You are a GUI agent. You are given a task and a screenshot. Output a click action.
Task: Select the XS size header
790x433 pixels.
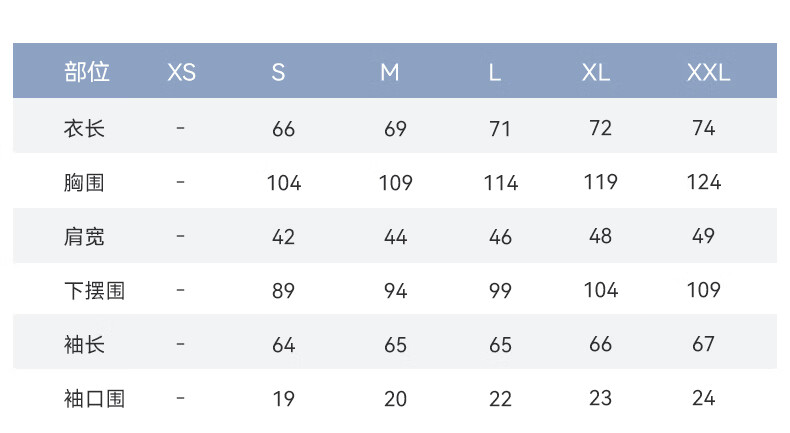pyautogui.click(x=181, y=73)
